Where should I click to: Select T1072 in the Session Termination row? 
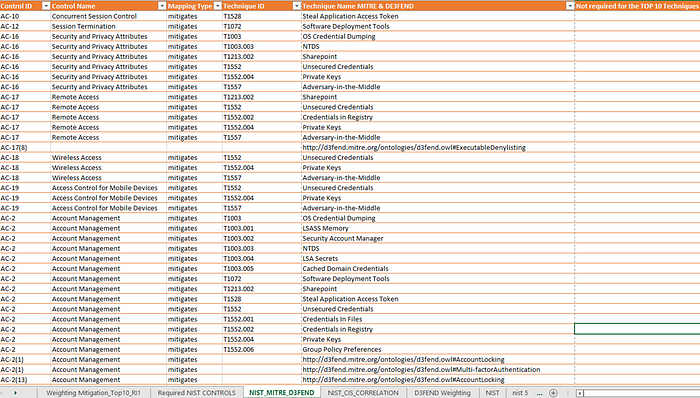262,26
